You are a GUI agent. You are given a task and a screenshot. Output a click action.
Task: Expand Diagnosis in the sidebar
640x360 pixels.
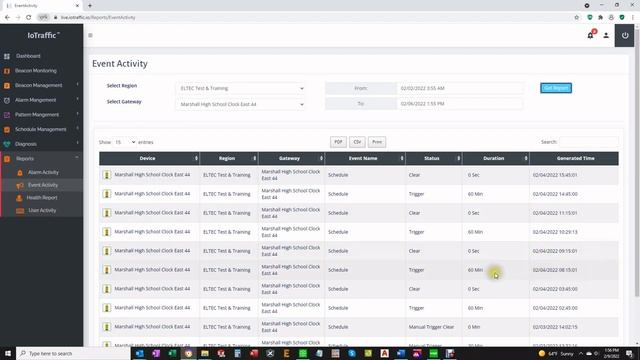(x=41, y=144)
